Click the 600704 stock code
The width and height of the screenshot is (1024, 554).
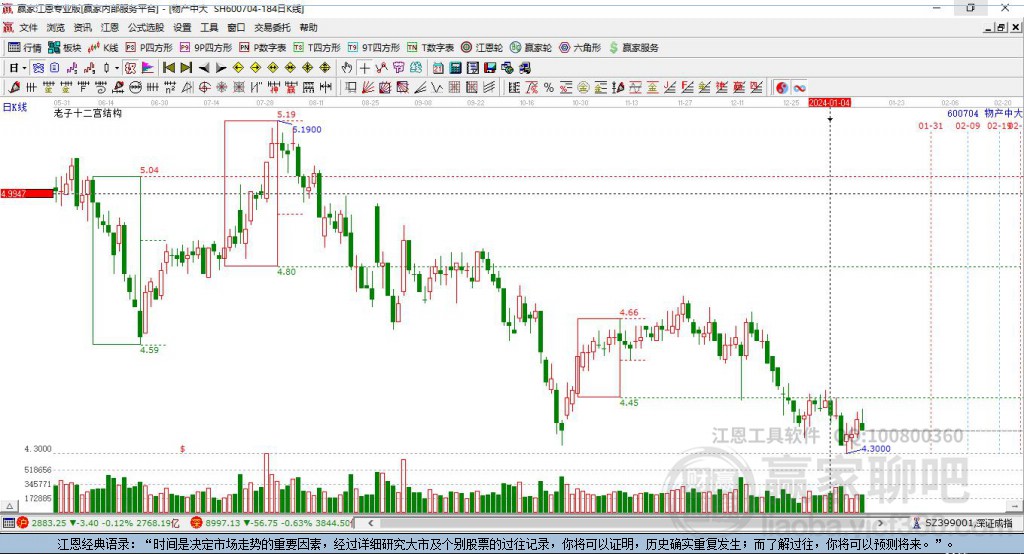tap(963, 113)
